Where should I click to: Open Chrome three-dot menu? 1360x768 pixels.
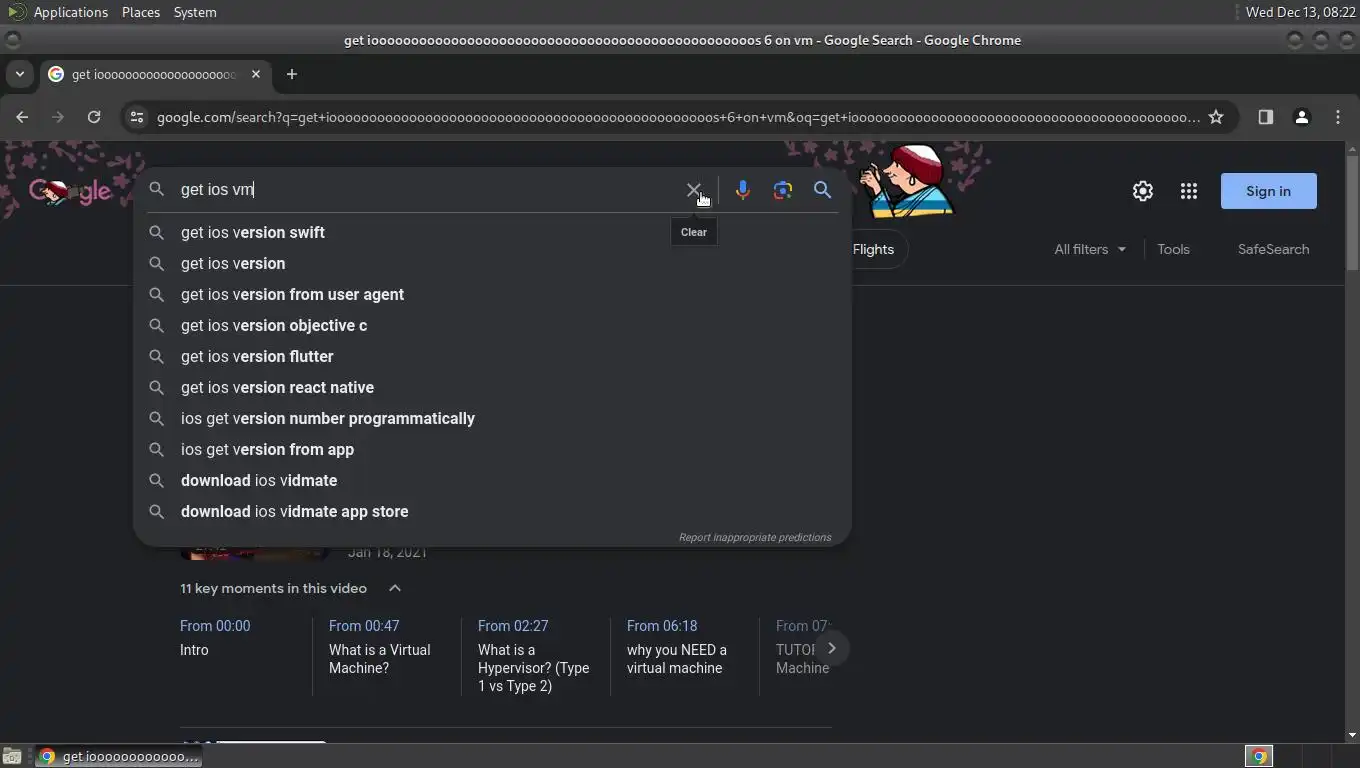(x=1338, y=117)
